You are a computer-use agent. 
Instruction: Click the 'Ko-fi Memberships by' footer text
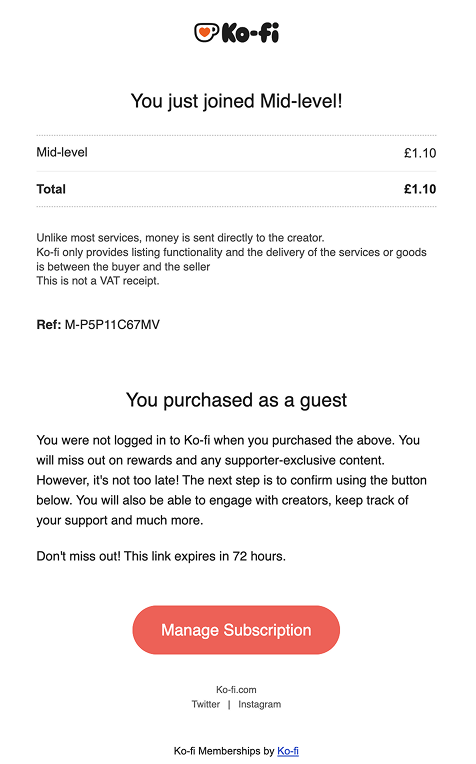click(224, 751)
